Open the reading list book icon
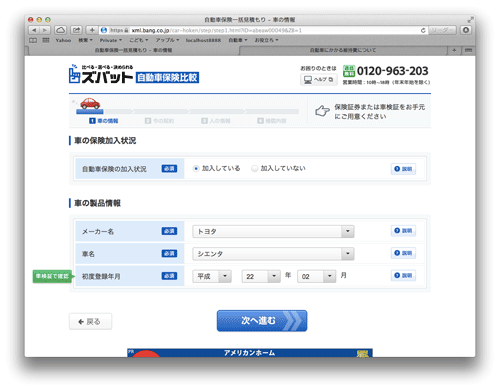 coord(33,40)
